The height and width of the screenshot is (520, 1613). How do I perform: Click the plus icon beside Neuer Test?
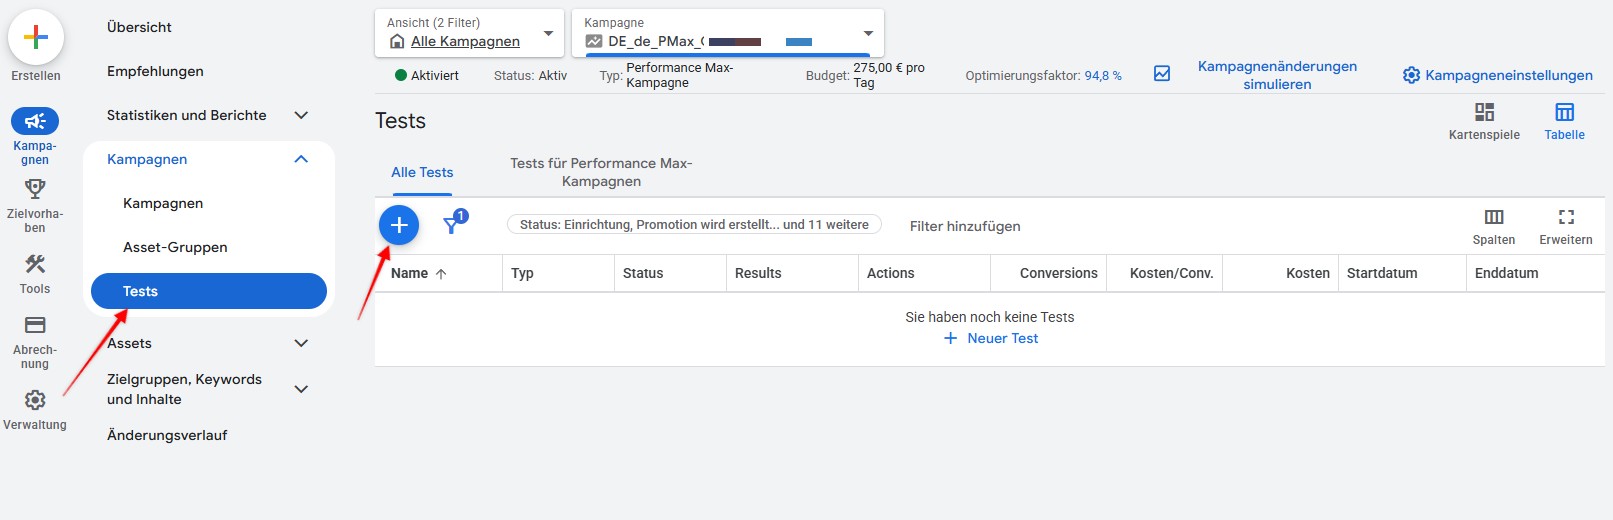[x=950, y=338]
